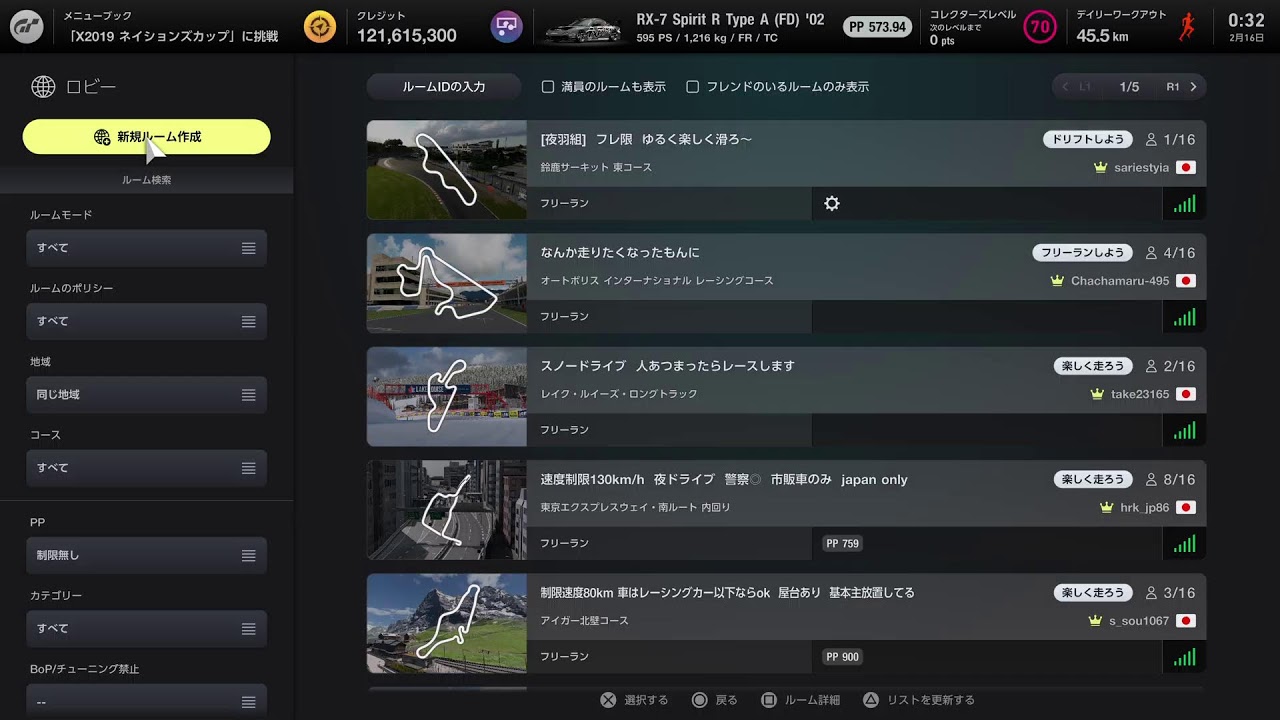Image resolution: width=1280 pixels, height=720 pixels.
Task: Go to next page with R1 arrow
Action: 1181,87
